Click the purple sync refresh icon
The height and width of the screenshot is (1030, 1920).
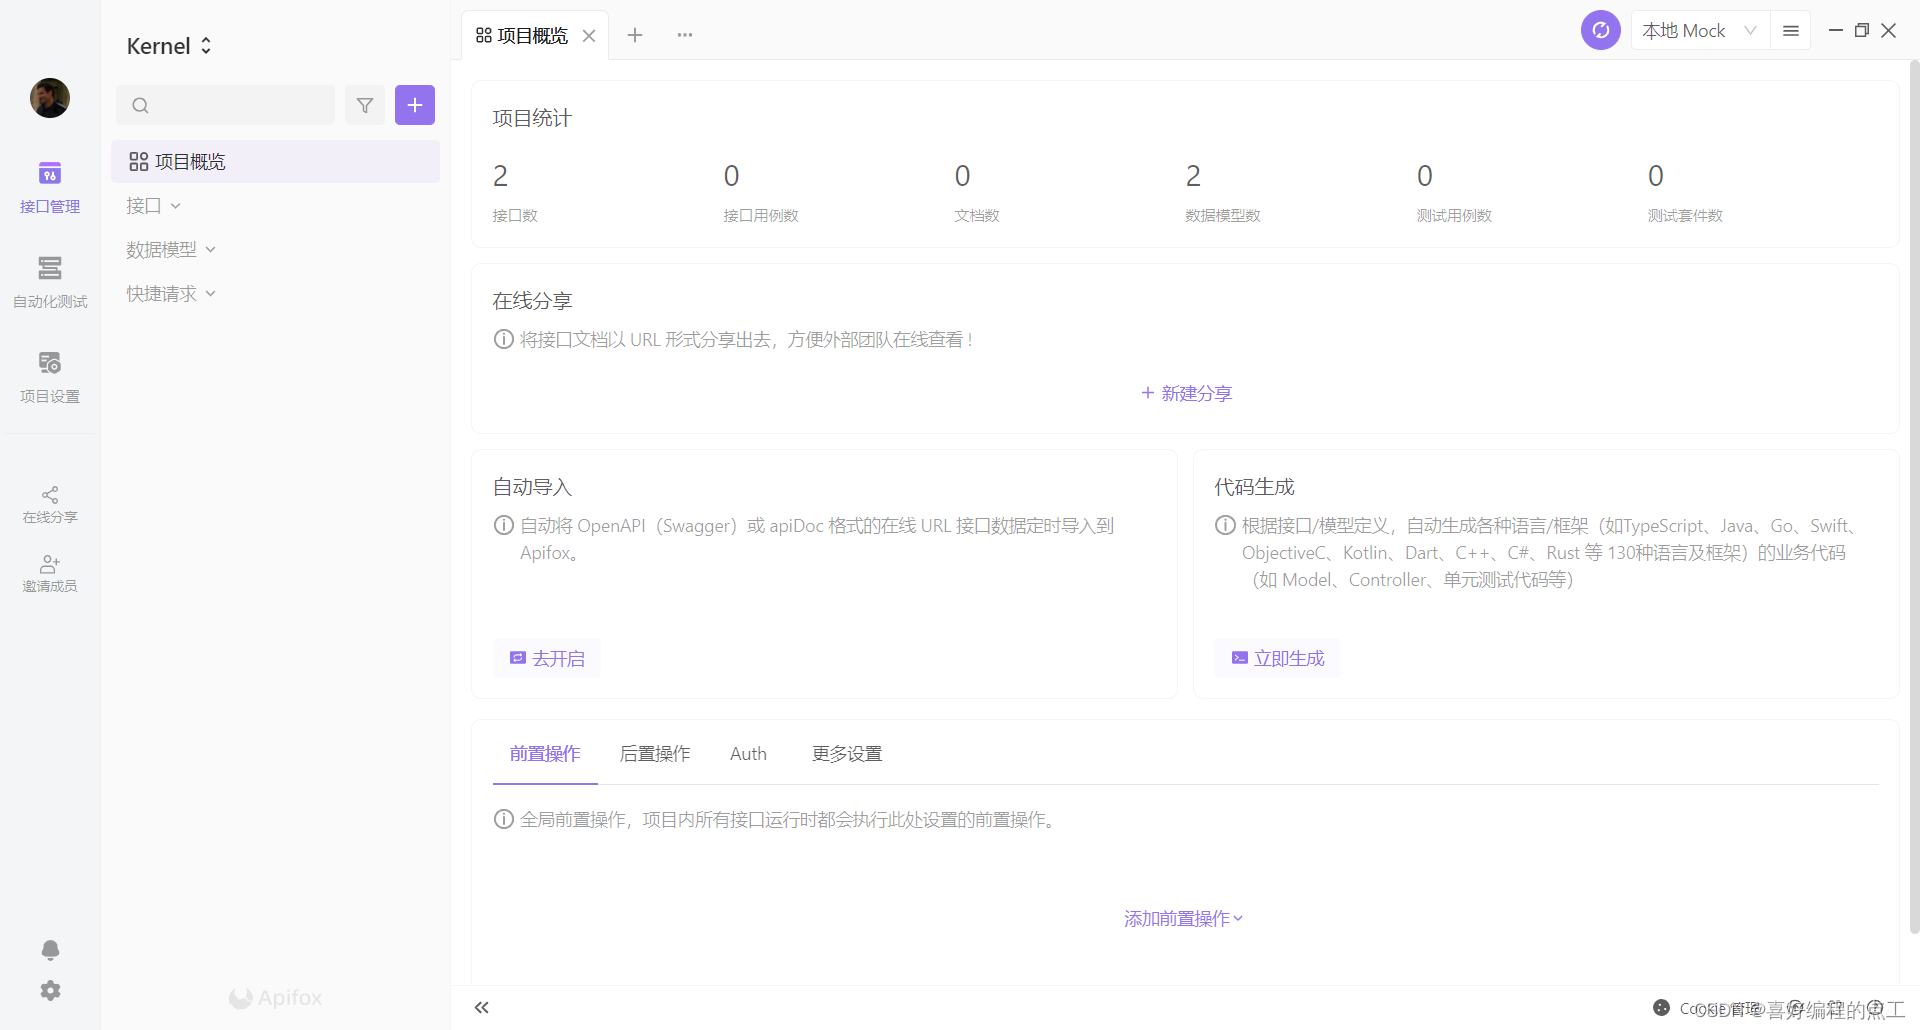point(1600,30)
